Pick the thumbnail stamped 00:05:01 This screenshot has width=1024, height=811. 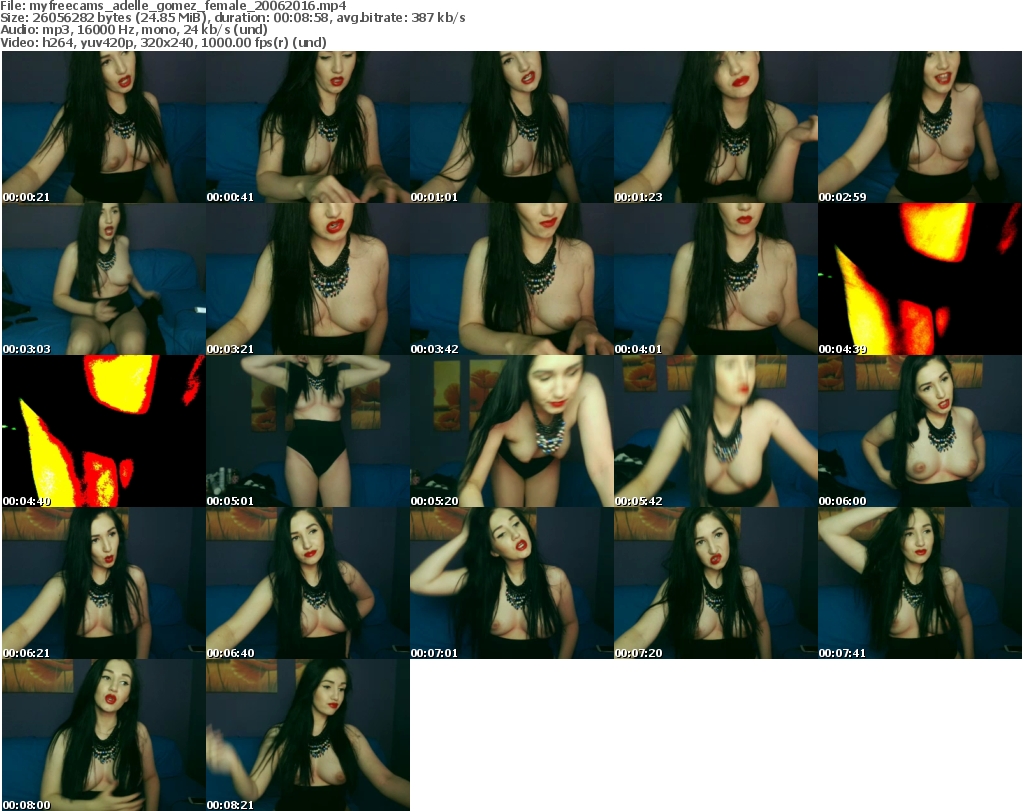coord(308,431)
